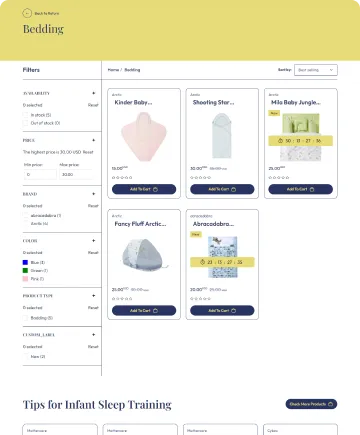360x435 pixels.
Task: Open the Sort by dropdown
Action: [316, 70]
